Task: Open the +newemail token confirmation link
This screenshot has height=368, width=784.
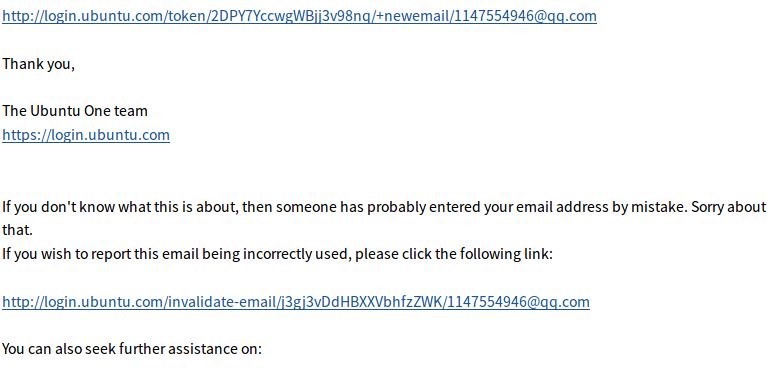Action: [300, 16]
